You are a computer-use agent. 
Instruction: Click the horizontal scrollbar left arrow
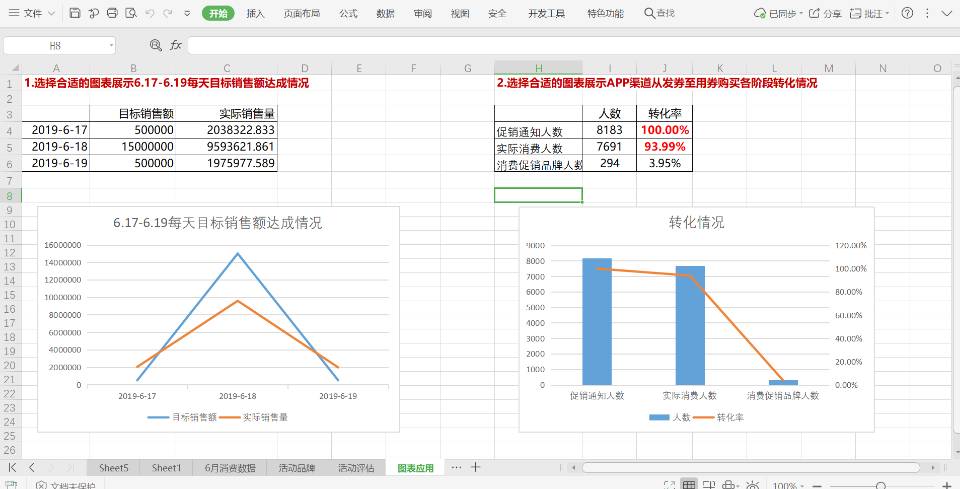[572, 468]
